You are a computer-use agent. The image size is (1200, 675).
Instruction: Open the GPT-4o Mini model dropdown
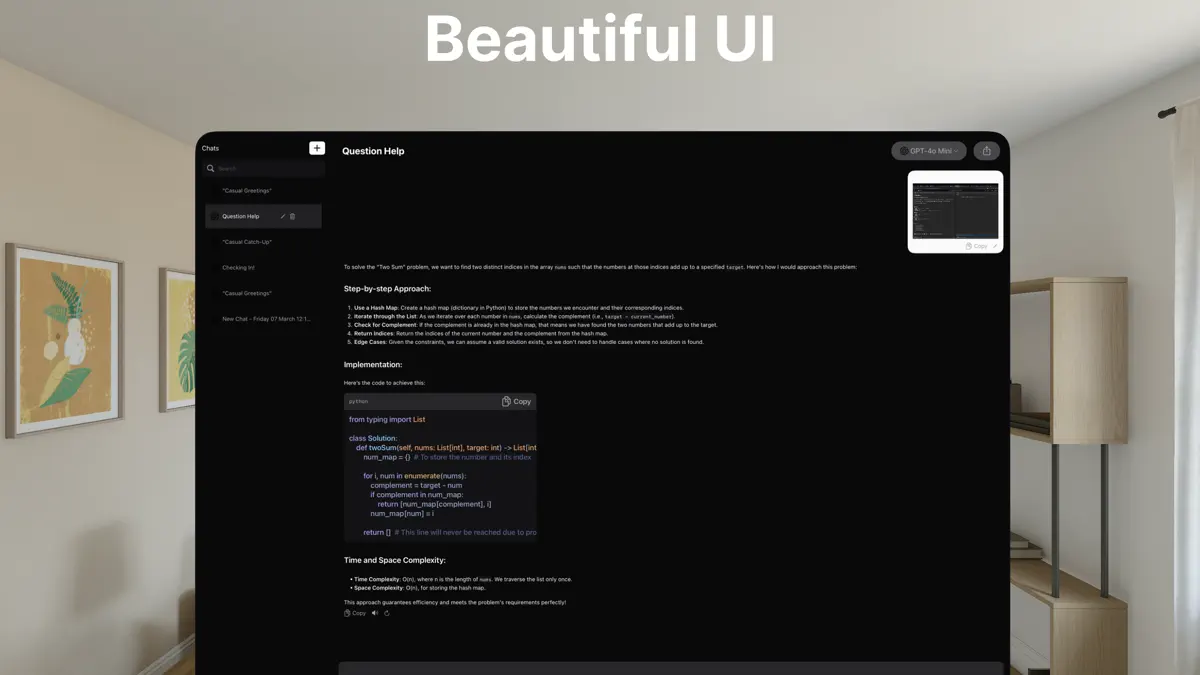pos(926,150)
